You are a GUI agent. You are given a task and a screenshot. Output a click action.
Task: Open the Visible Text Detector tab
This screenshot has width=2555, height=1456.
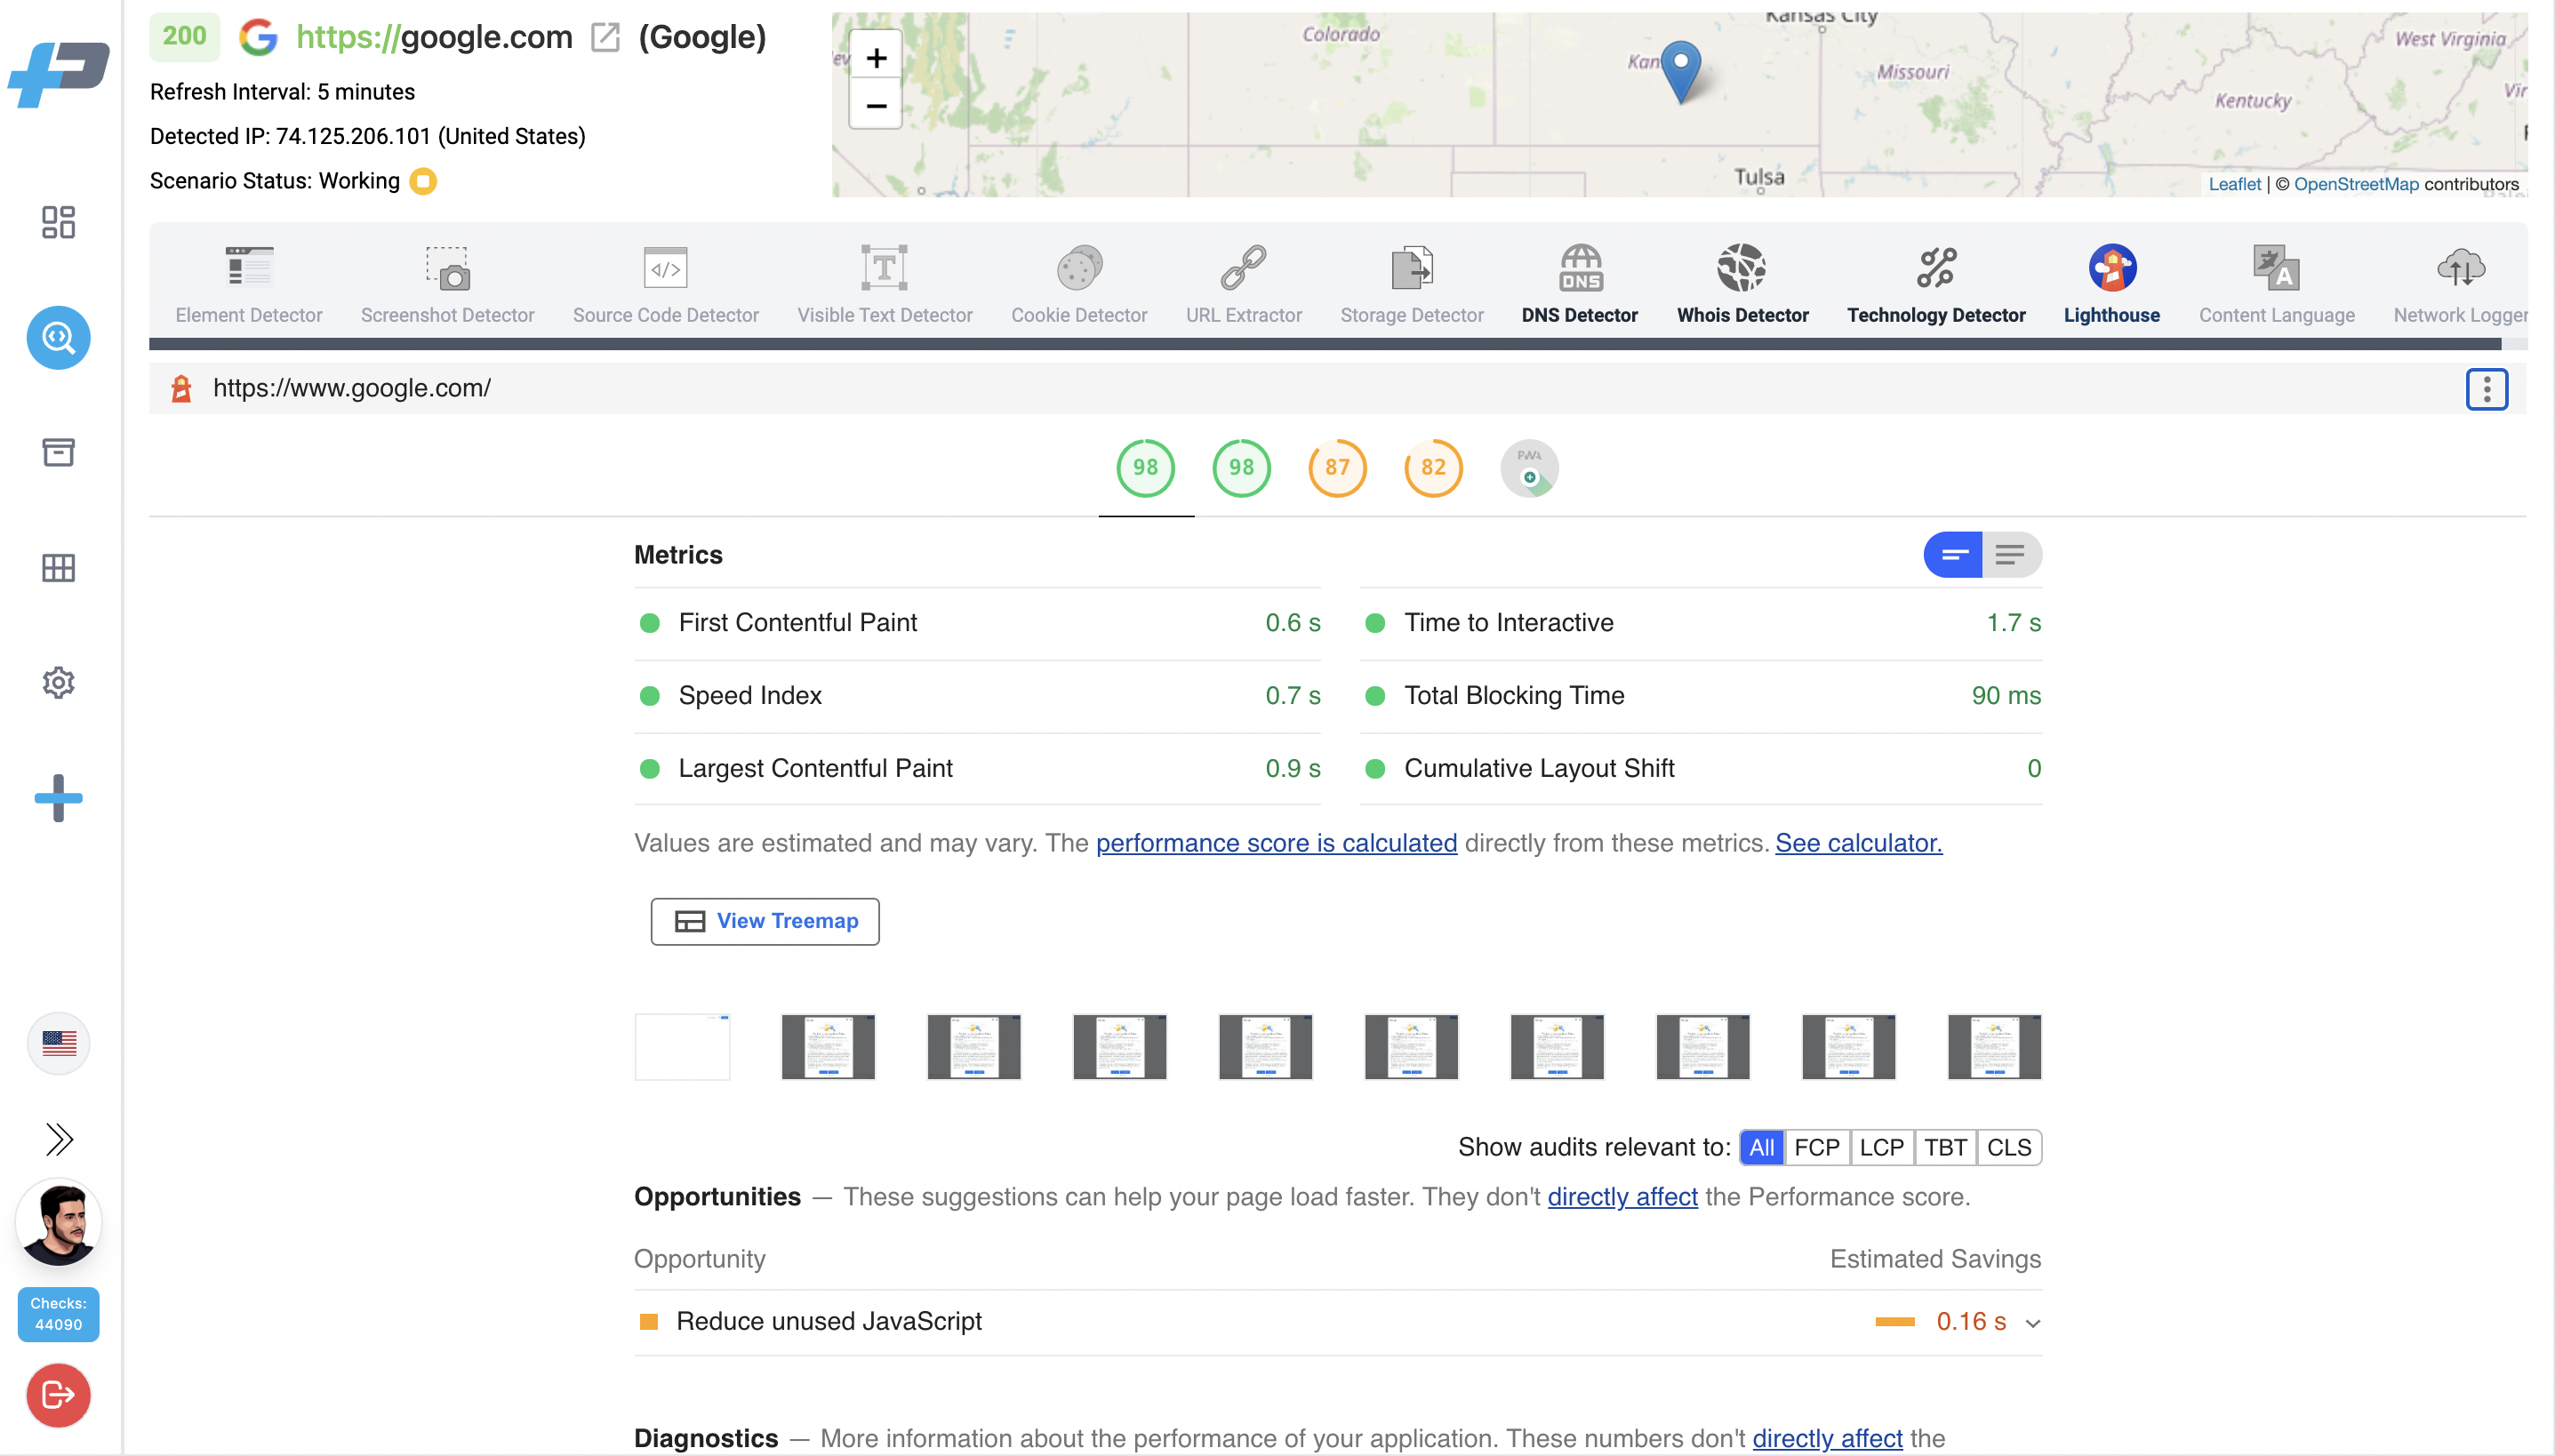[884, 285]
